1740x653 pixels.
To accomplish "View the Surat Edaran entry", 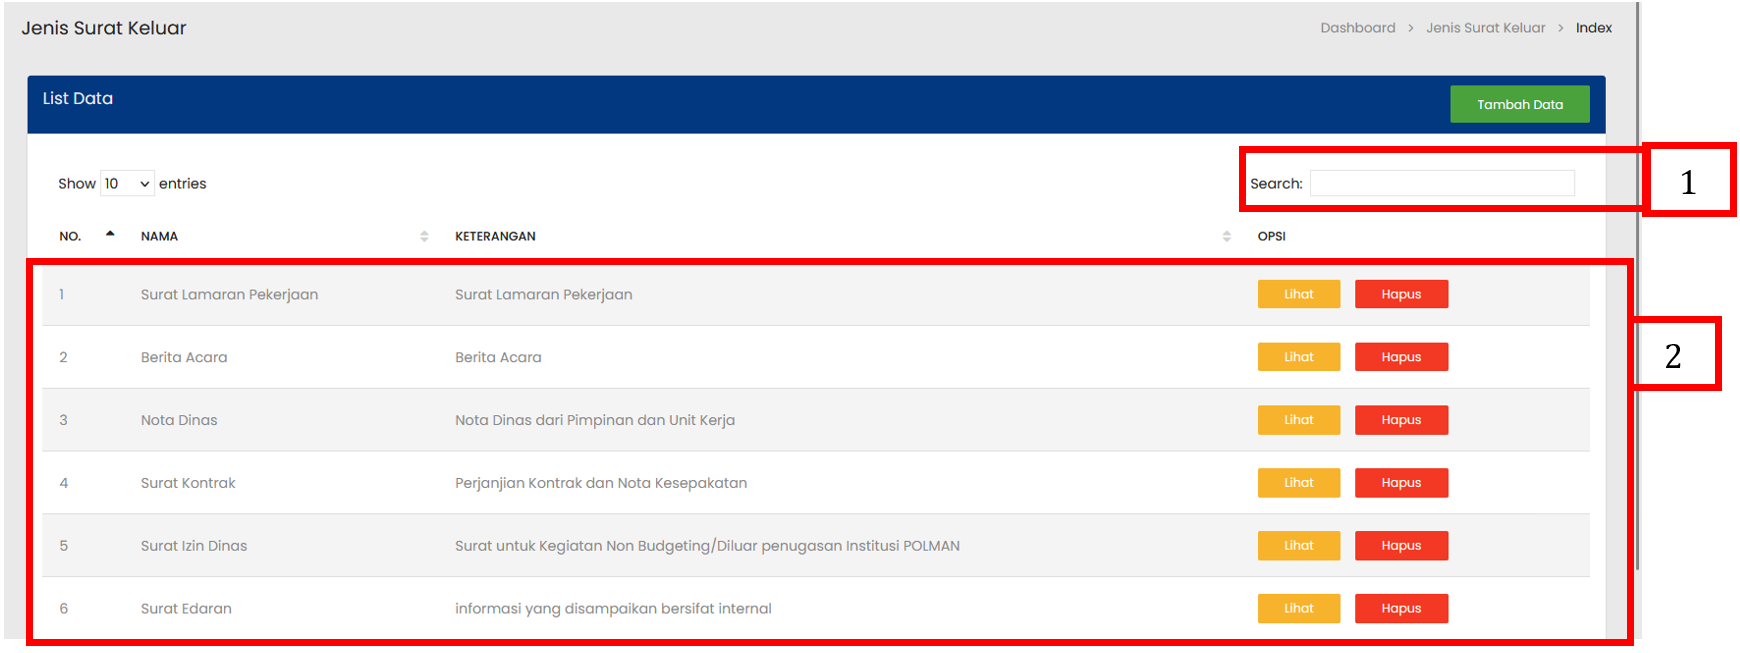I will [1298, 608].
